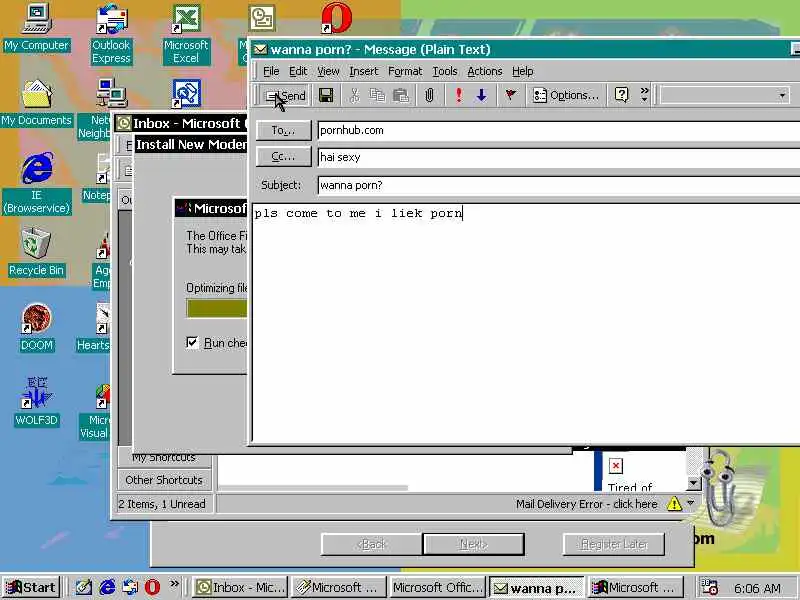Click the Register Later button
Image resolution: width=800 pixels, height=600 pixels.
(614, 544)
